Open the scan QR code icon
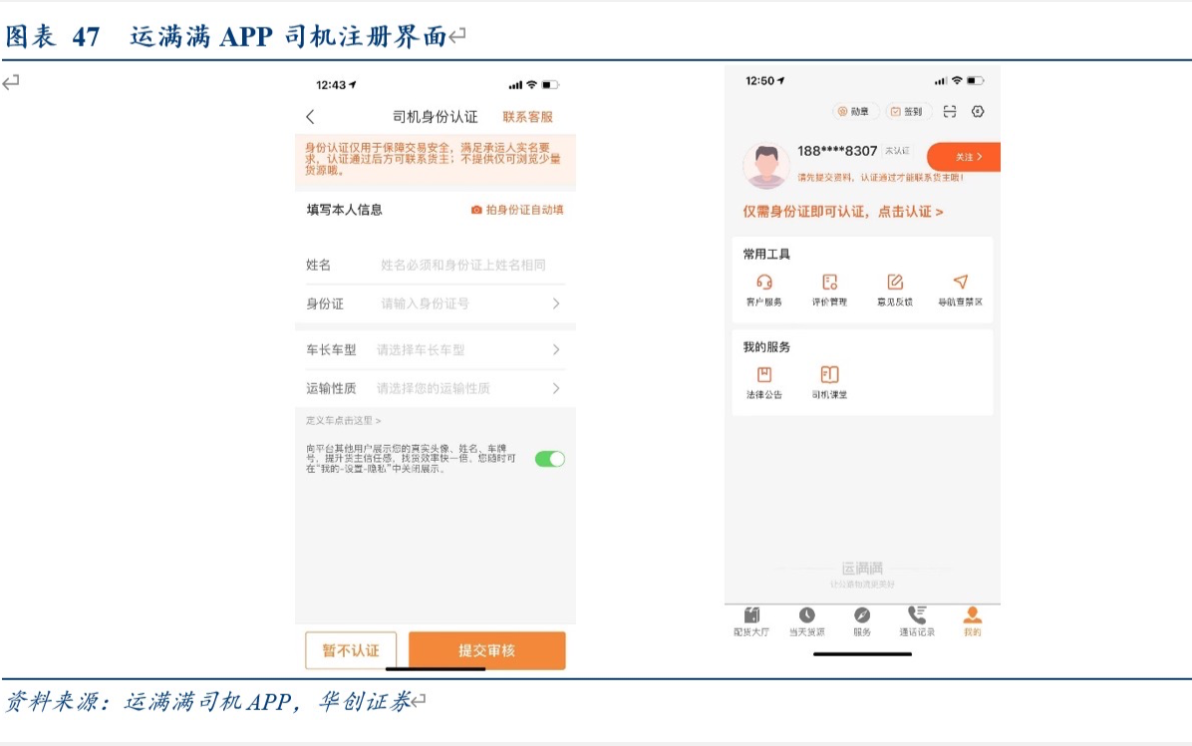This screenshot has height=746, width=1192. (x=950, y=112)
